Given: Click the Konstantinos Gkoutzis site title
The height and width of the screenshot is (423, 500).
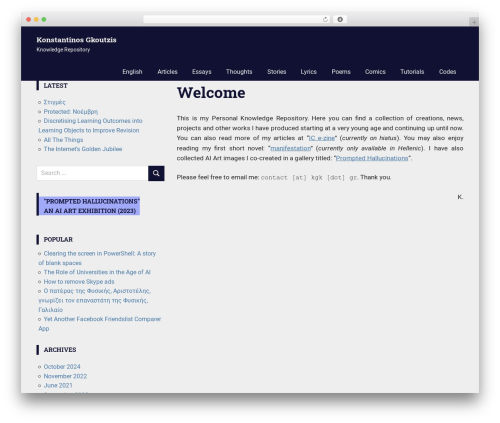Looking at the screenshot, I should pyautogui.click(x=76, y=40).
